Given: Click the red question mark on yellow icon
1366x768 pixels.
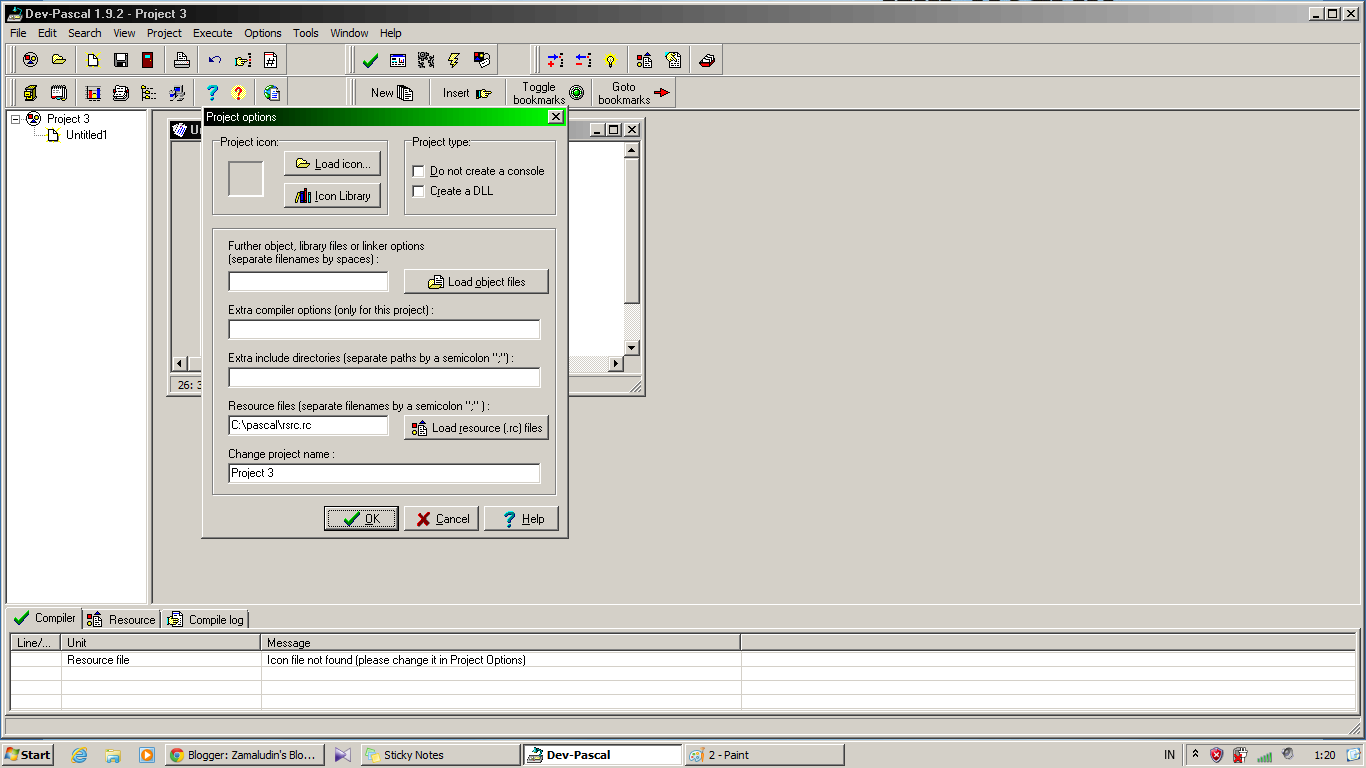Looking at the screenshot, I should point(238,93).
